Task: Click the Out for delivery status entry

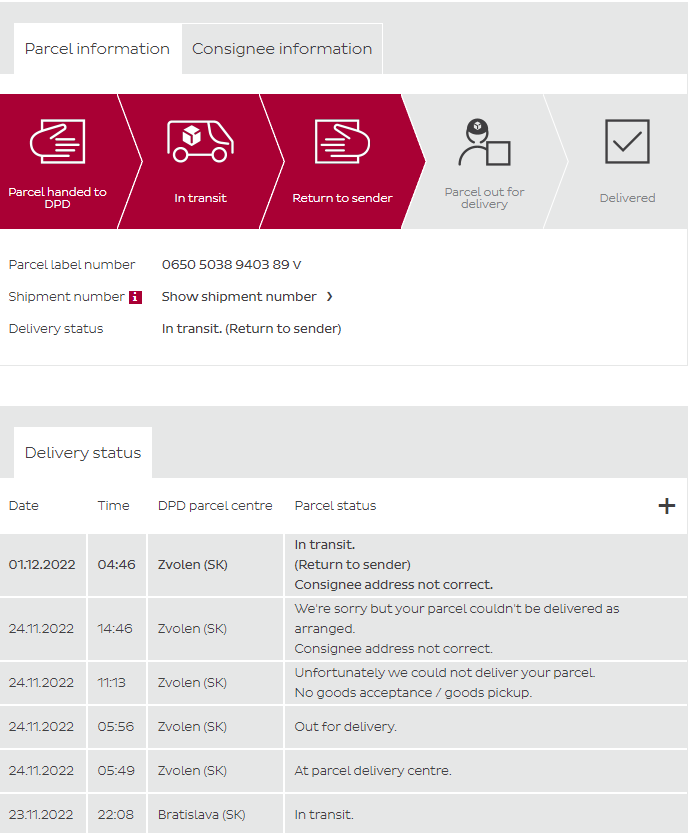Action: [x=345, y=727]
